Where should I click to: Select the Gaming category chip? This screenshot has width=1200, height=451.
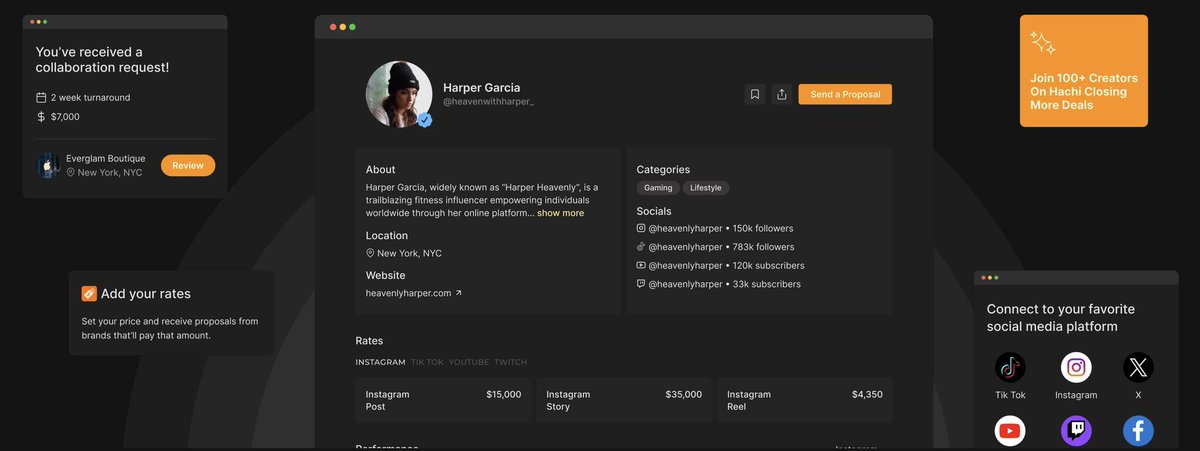click(658, 188)
